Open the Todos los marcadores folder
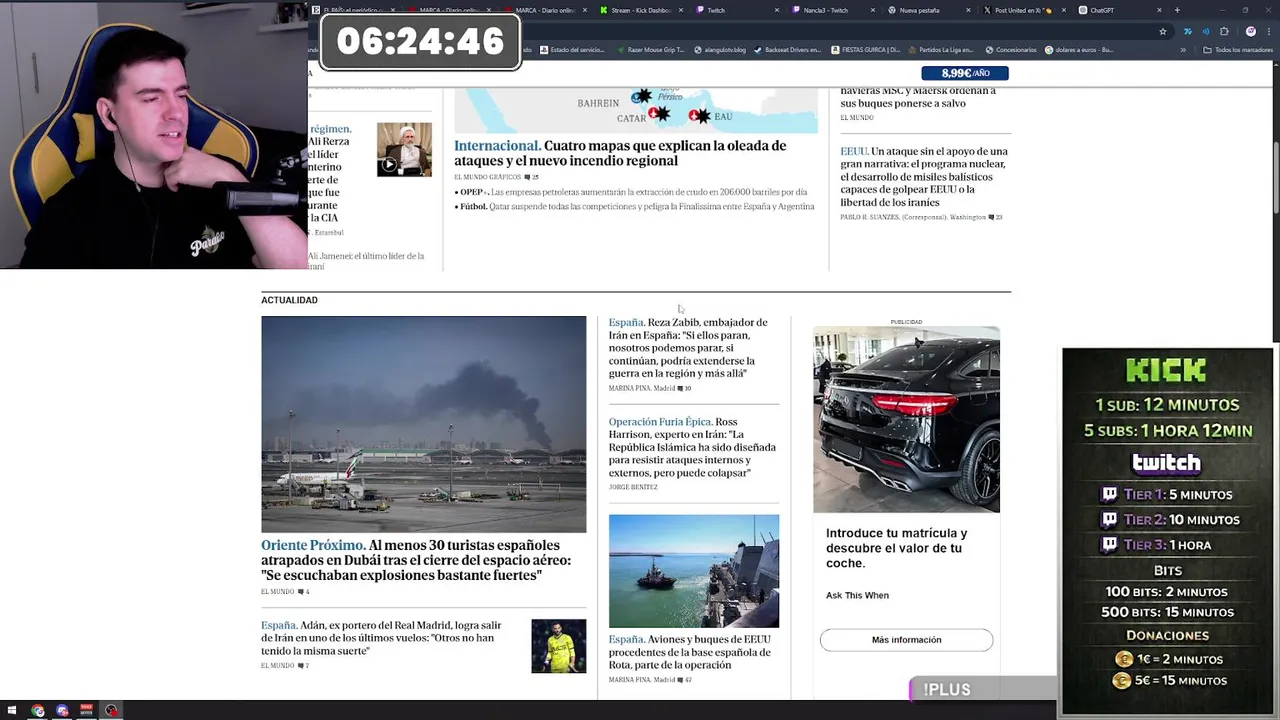The width and height of the screenshot is (1280, 720). [1236, 50]
